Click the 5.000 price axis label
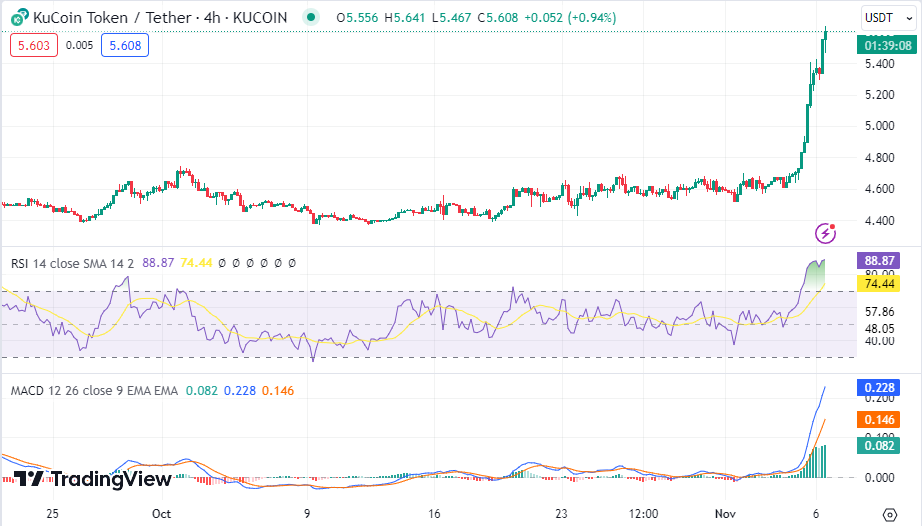Screen dimensions: 922x526 [880, 126]
